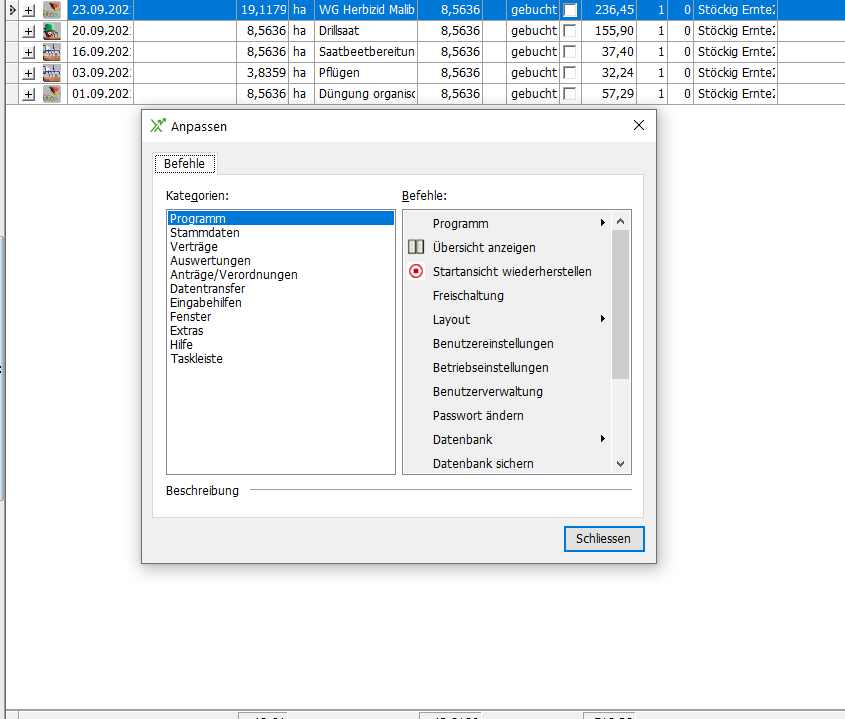Screen dimensions: 845x719
Task: Click the Benutzerverwaltung command
Action: (x=487, y=391)
